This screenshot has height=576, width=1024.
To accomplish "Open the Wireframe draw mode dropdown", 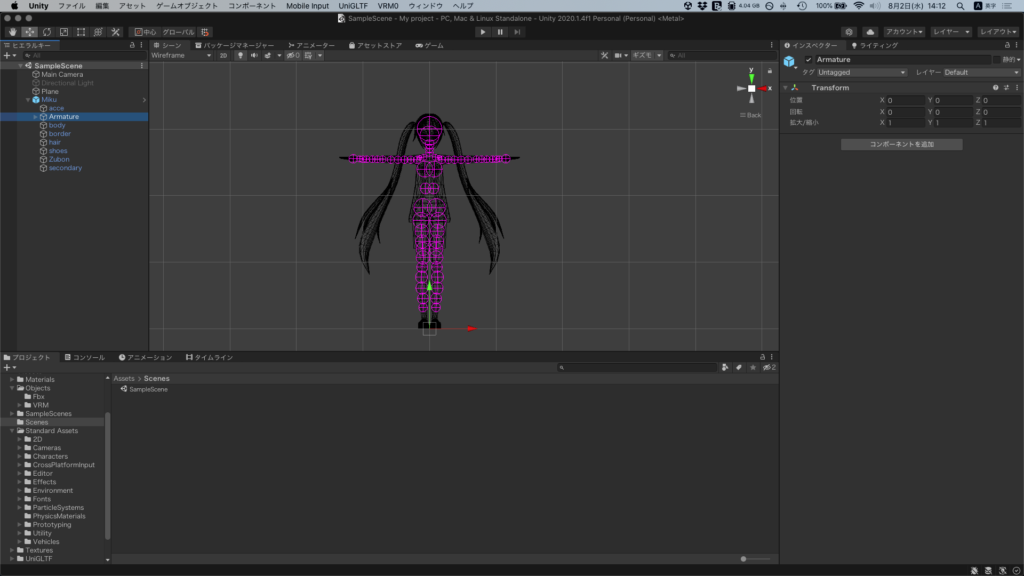I will pyautogui.click(x=181, y=56).
